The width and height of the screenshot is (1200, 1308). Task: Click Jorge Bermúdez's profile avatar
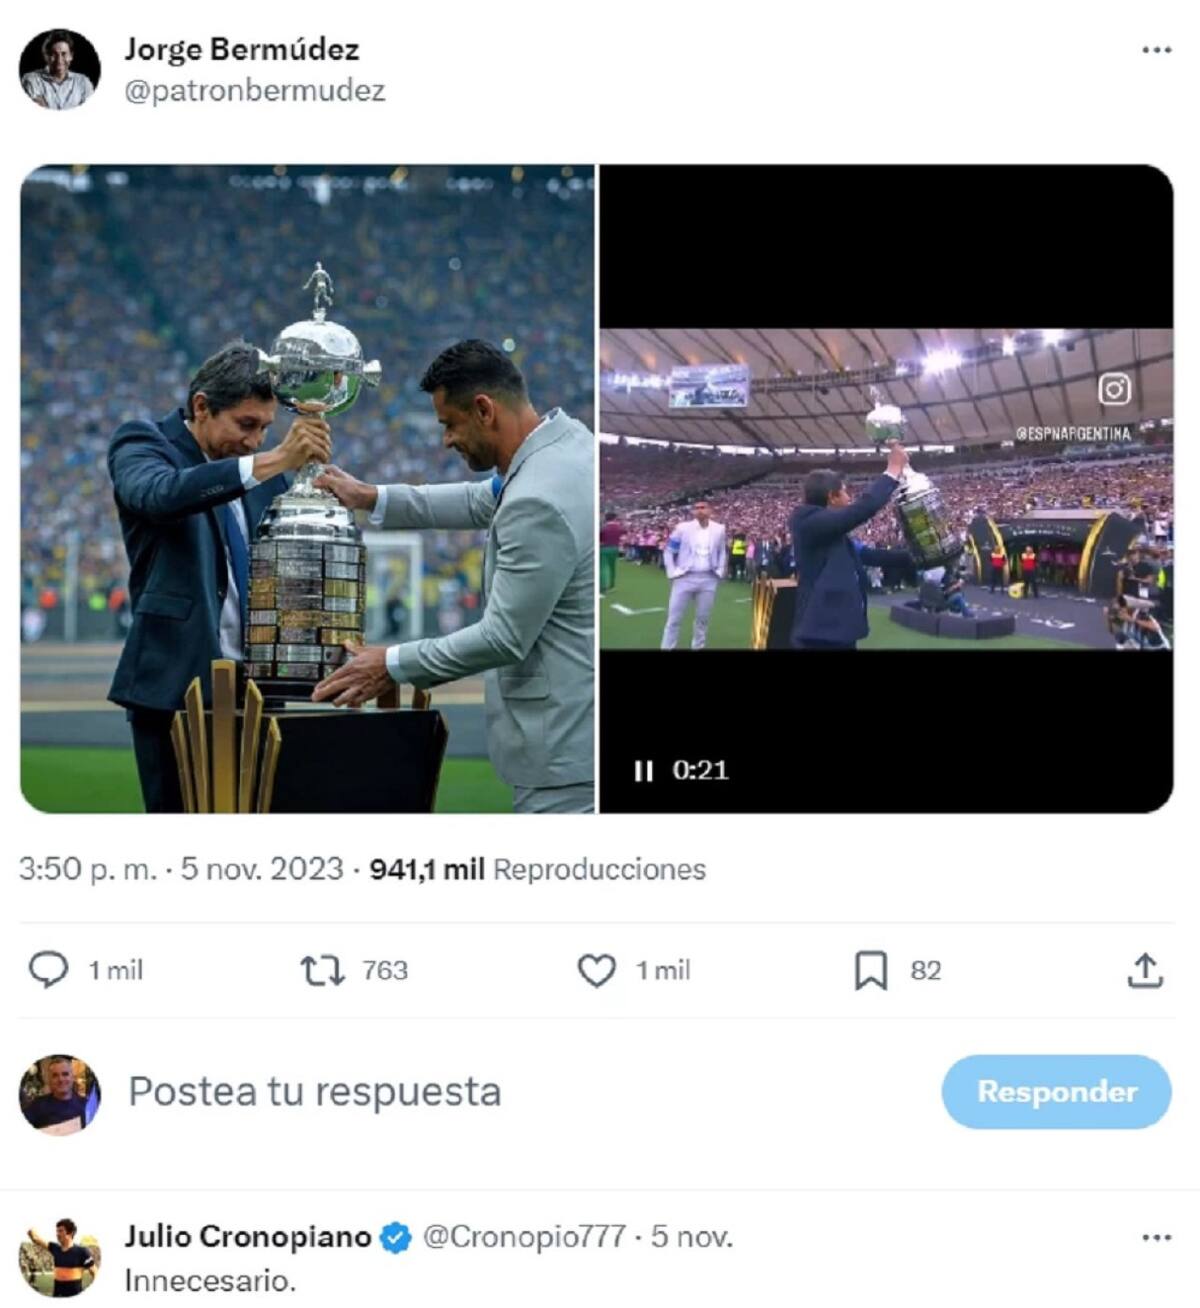(x=60, y=69)
